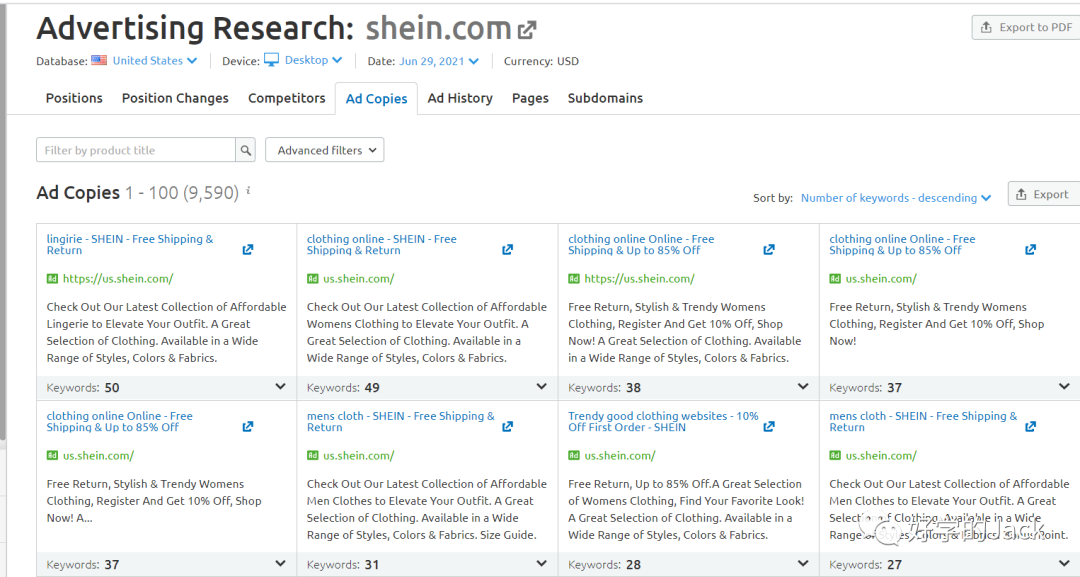Open external link icon for 31-keyword mens cloth ad
The height and width of the screenshot is (577, 1080).
coord(508,426)
